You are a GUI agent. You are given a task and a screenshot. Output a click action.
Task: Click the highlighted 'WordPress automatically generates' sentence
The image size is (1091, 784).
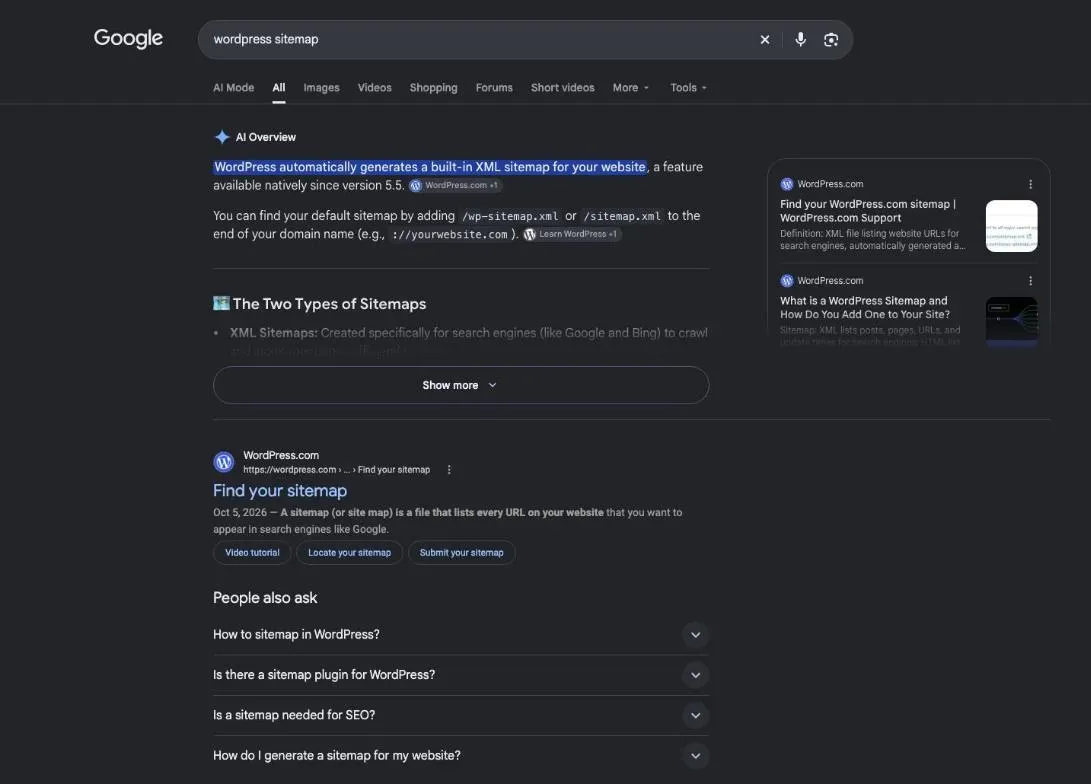430,167
